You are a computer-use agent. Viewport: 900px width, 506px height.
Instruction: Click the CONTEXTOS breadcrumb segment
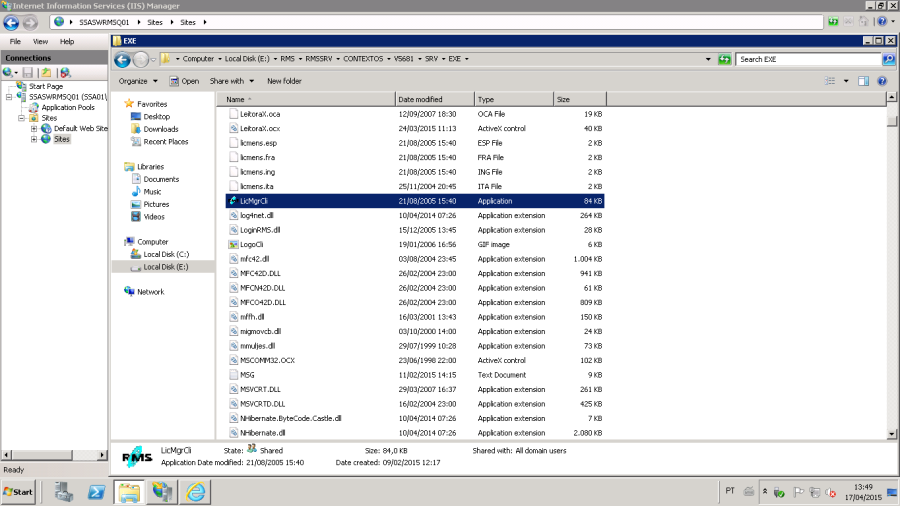click(363, 59)
